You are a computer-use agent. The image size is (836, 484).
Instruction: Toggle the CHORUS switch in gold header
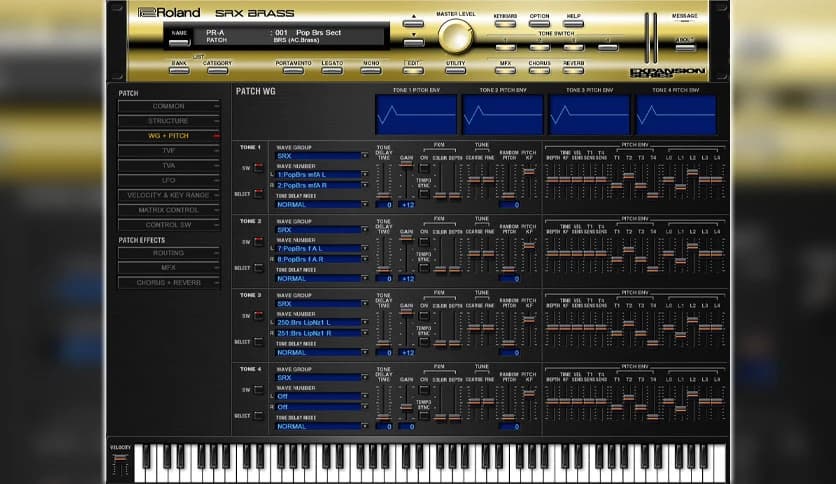tap(539, 70)
